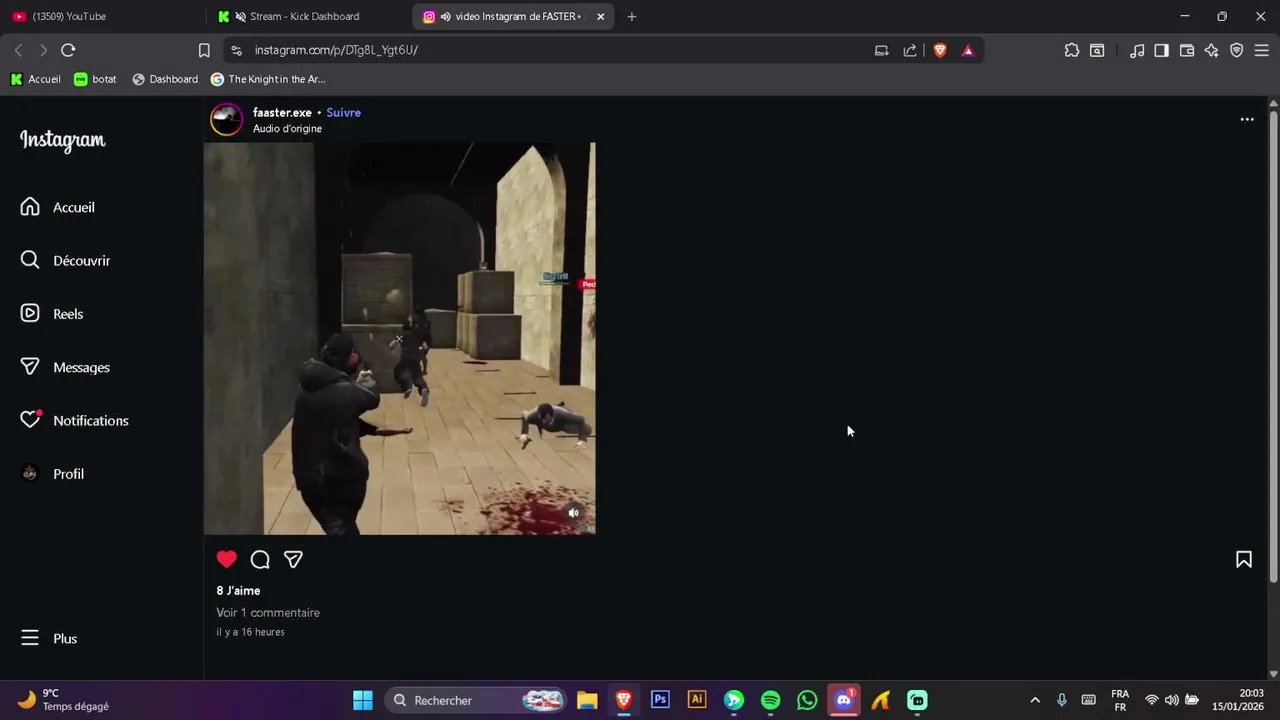Image resolution: width=1280 pixels, height=720 pixels.
Task: Expand the Plus menu in the sidebar
Action: coord(49,638)
